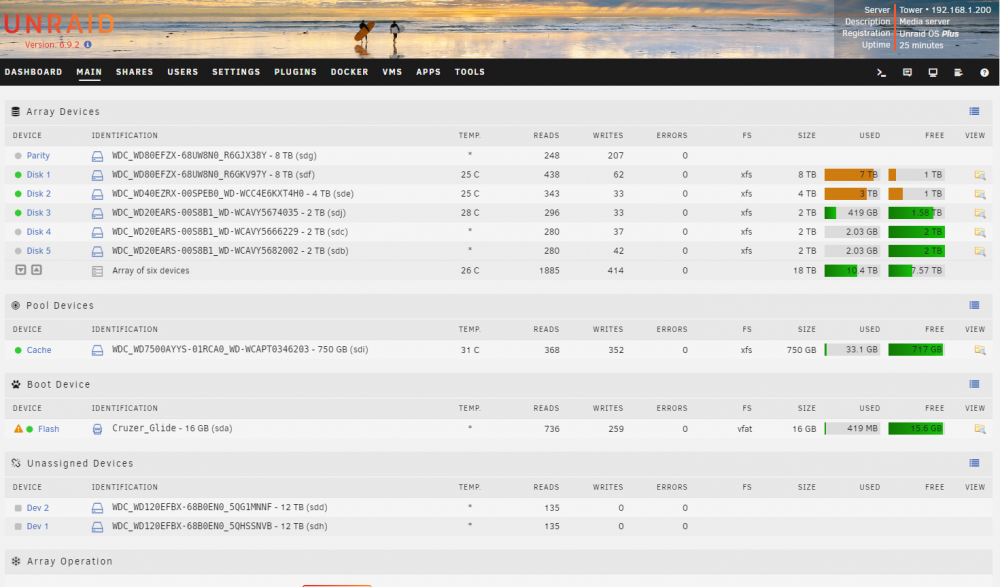Open the terminal icon in the header bar
Screen dimensions: 1000x587
[x=881, y=73]
